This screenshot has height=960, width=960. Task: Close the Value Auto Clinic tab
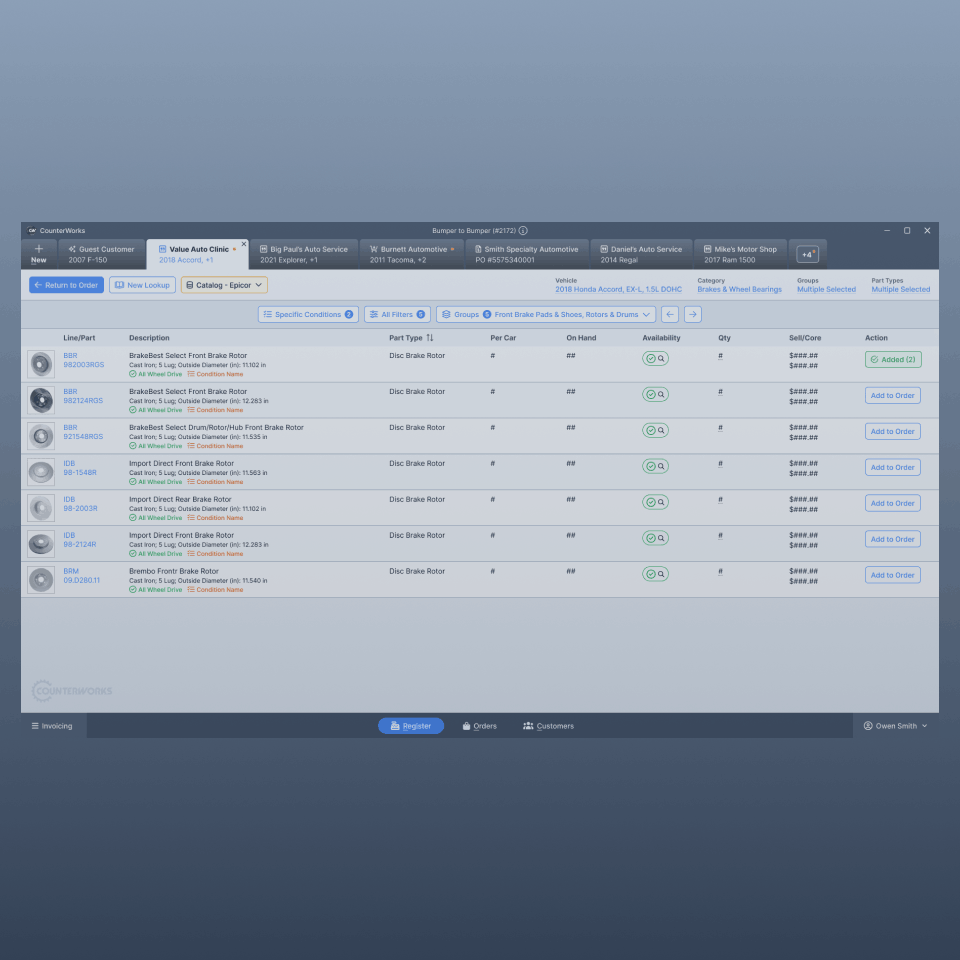243,244
